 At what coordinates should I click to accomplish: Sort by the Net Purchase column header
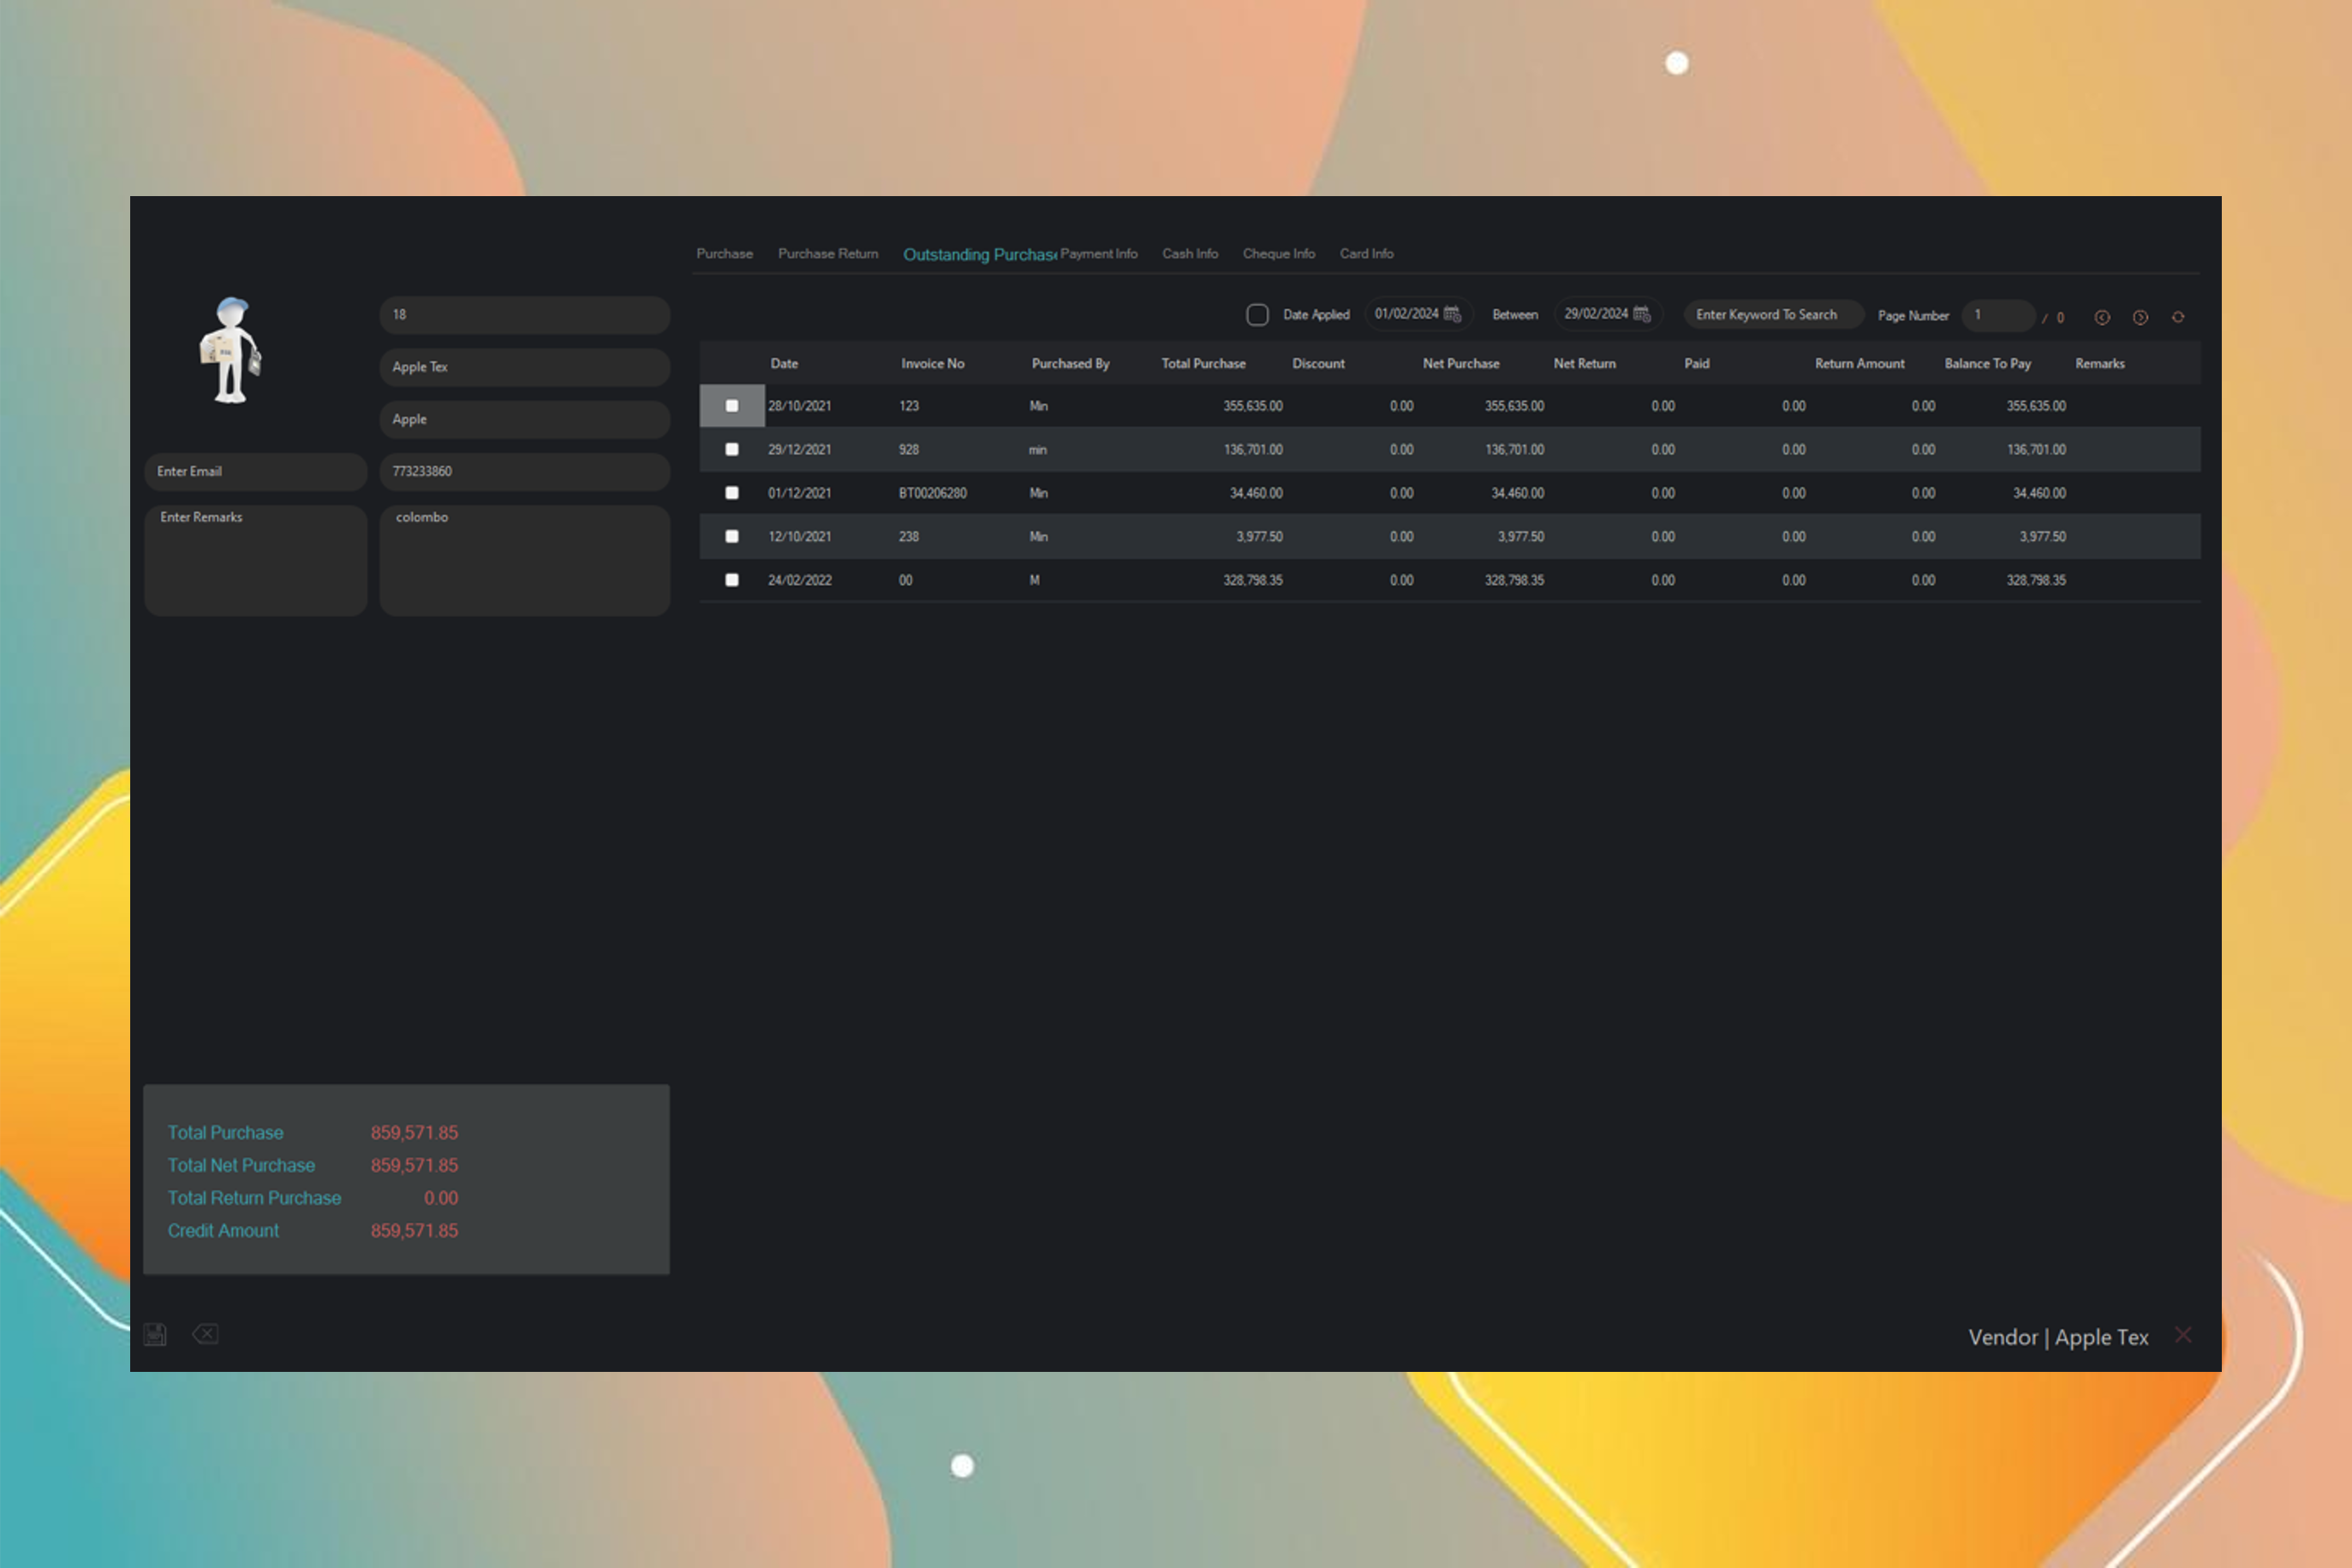(x=1461, y=364)
